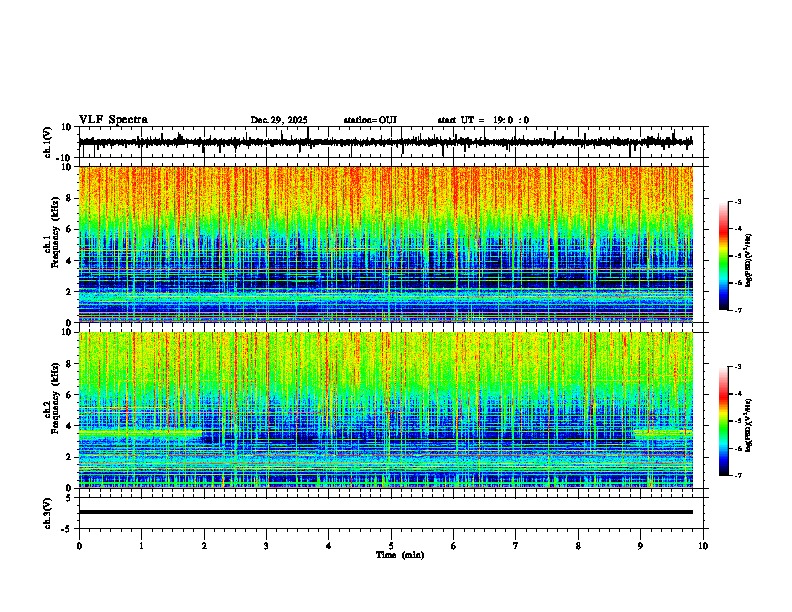Click the time axis tick label "8"
This screenshot has height=612, width=792.
click(578, 546)
